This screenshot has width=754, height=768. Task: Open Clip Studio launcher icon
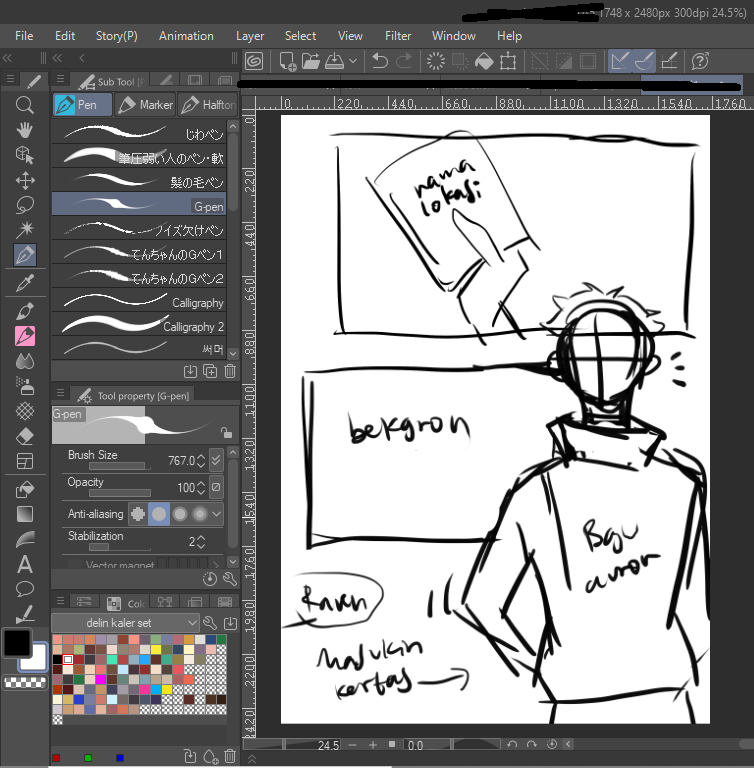coord(254,61)
